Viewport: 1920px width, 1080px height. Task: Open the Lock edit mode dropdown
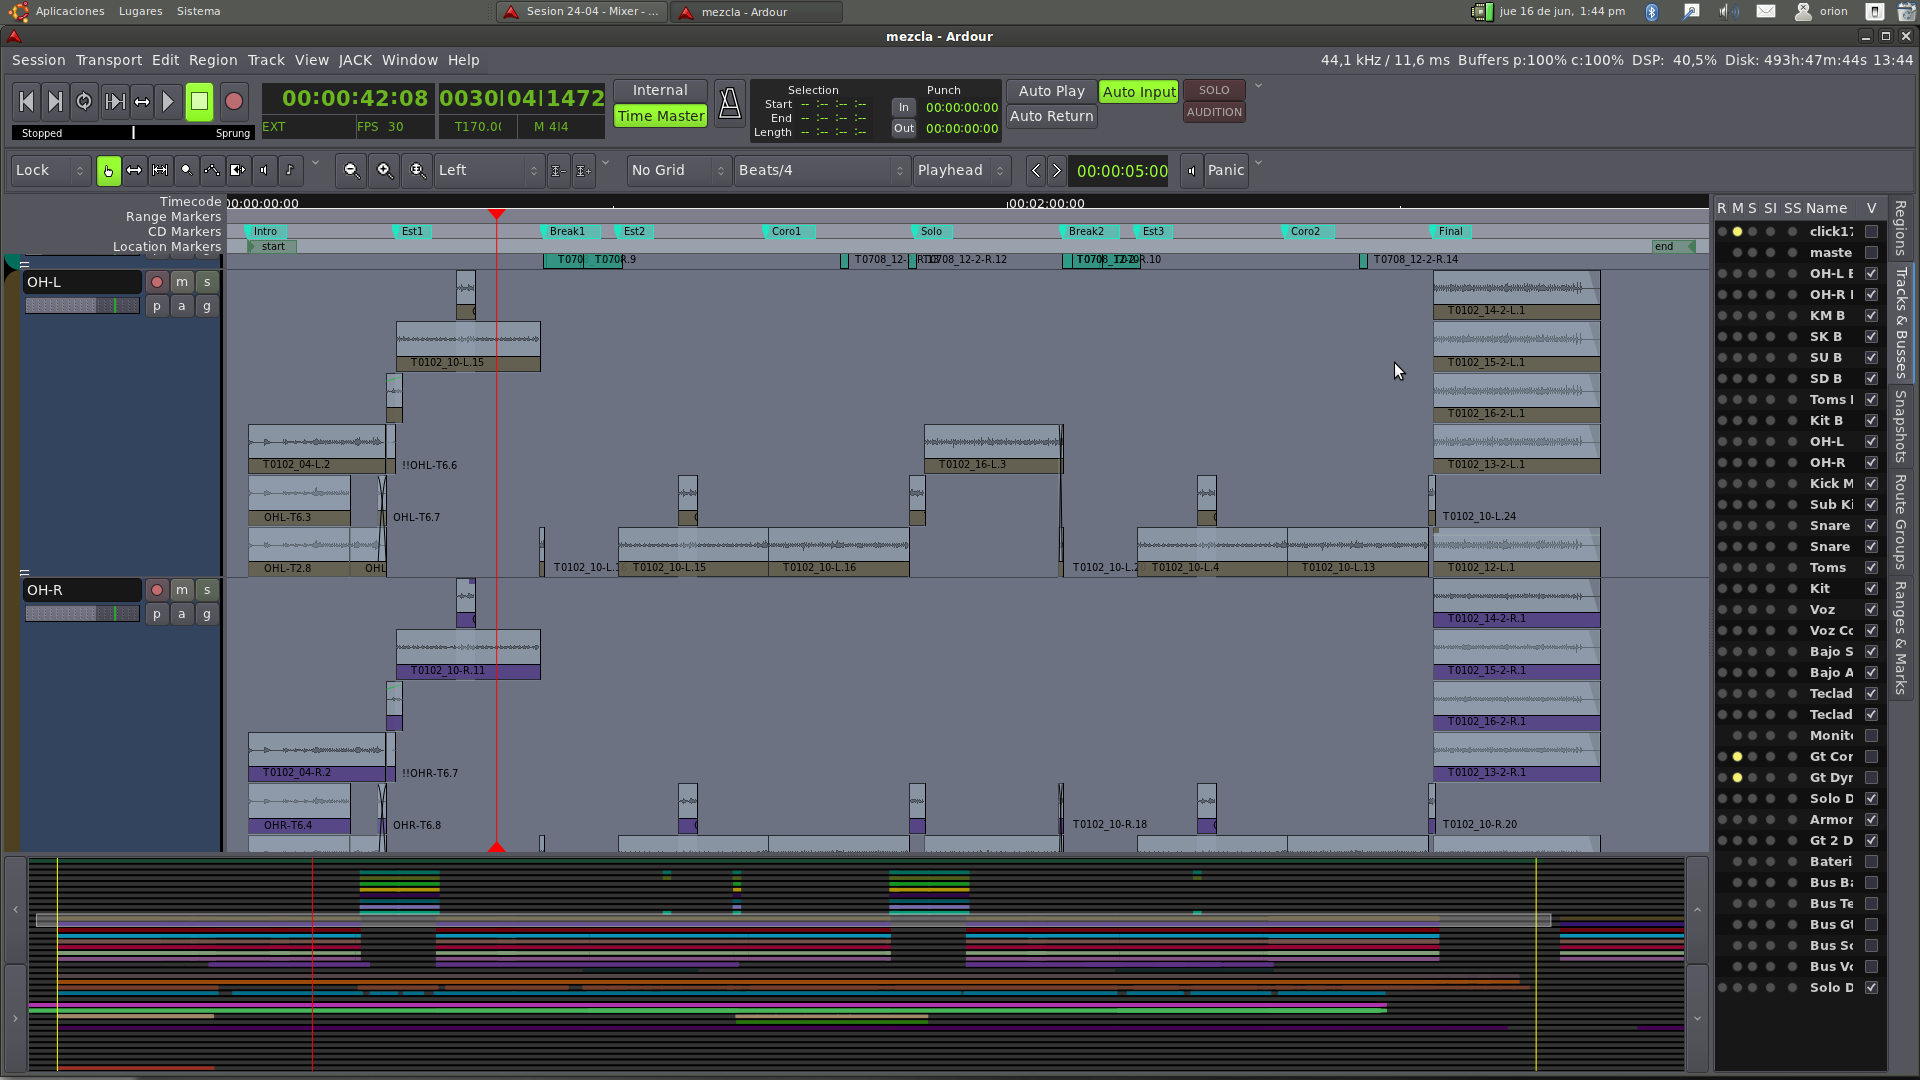50,171
